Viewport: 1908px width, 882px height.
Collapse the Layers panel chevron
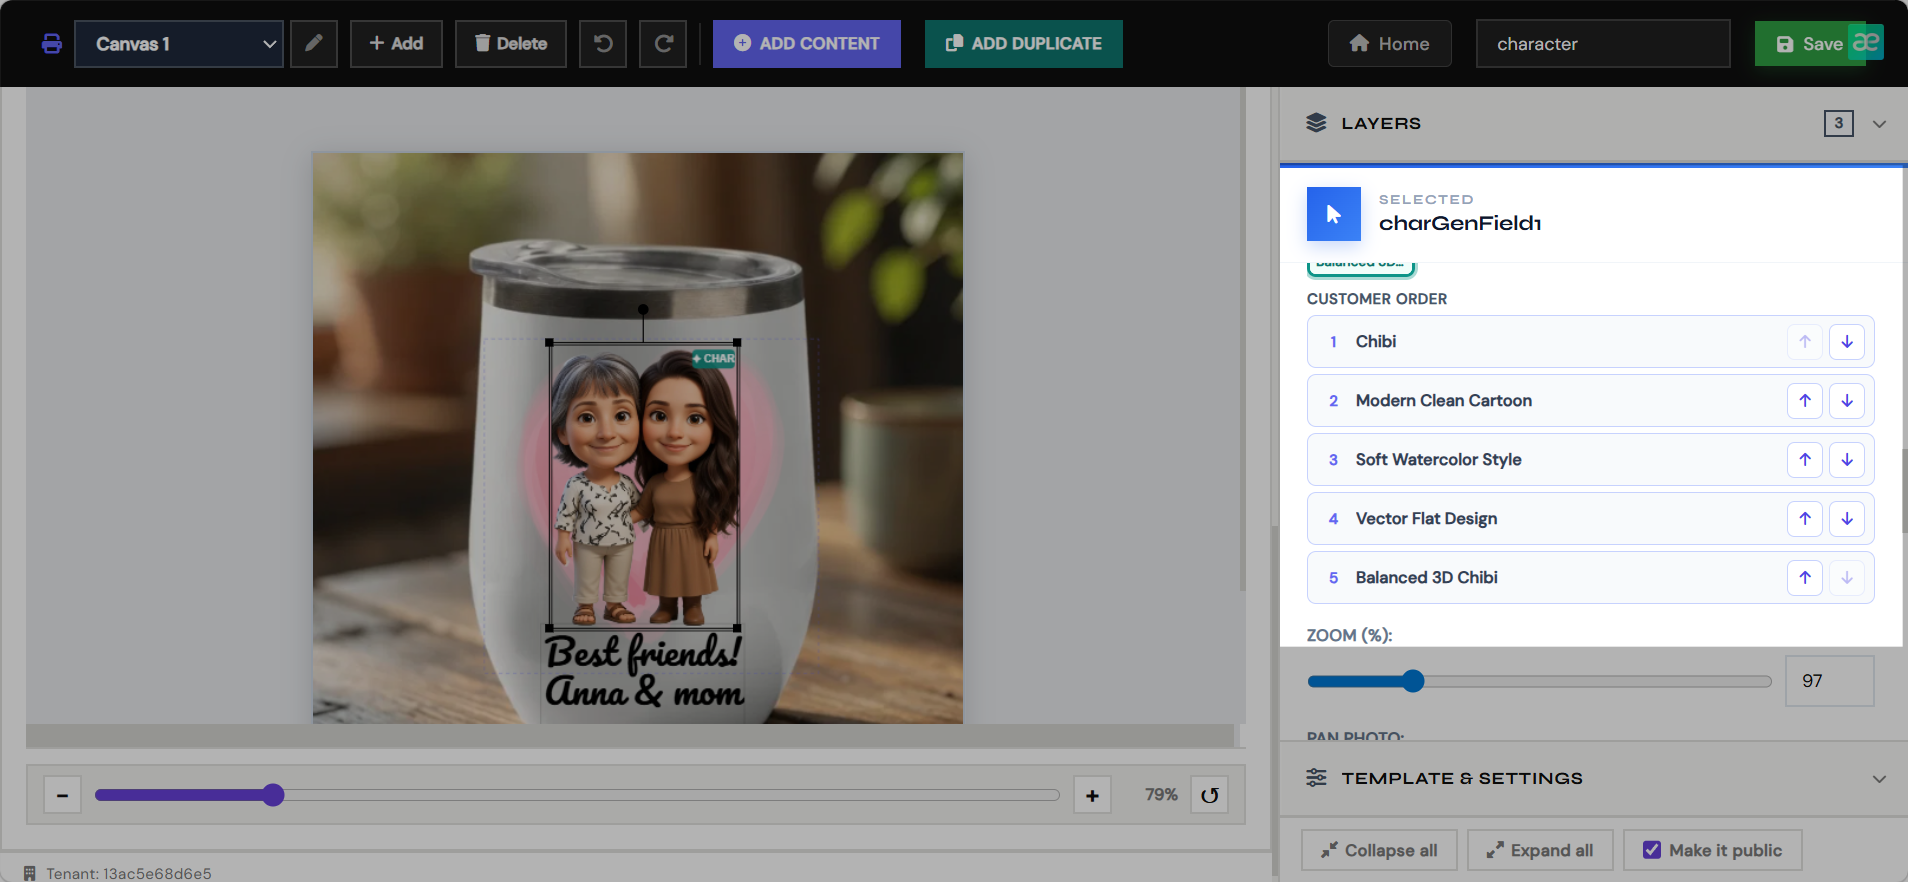coord(1879,124)
